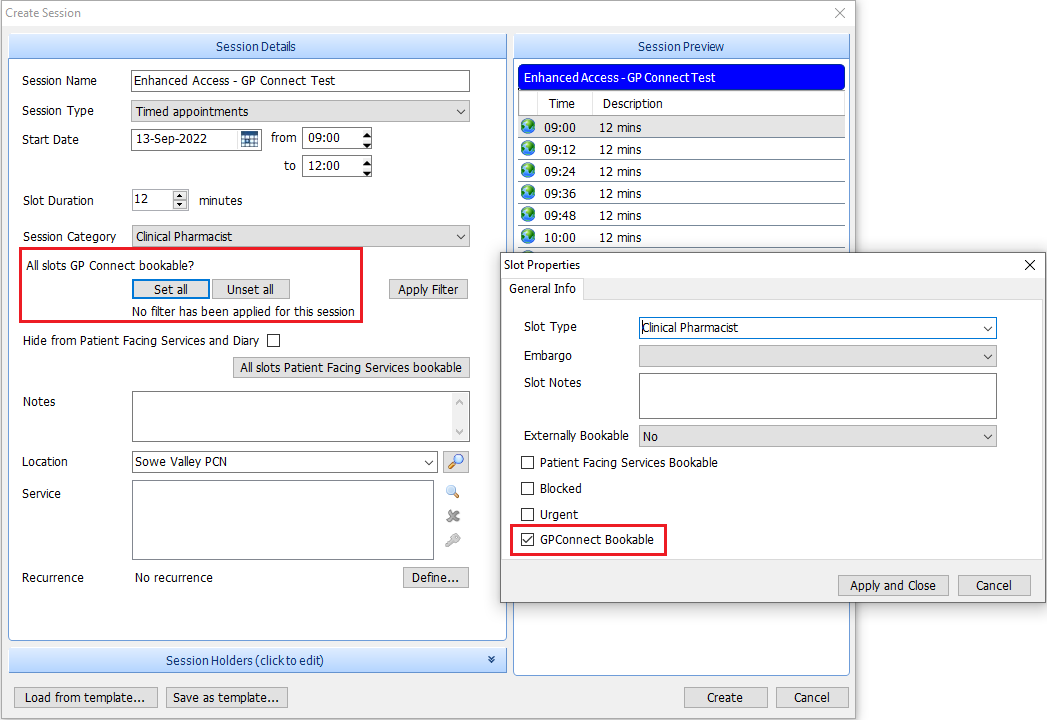Switch to the General Info tab
1047x720 pixels.
tap(542, 289)
